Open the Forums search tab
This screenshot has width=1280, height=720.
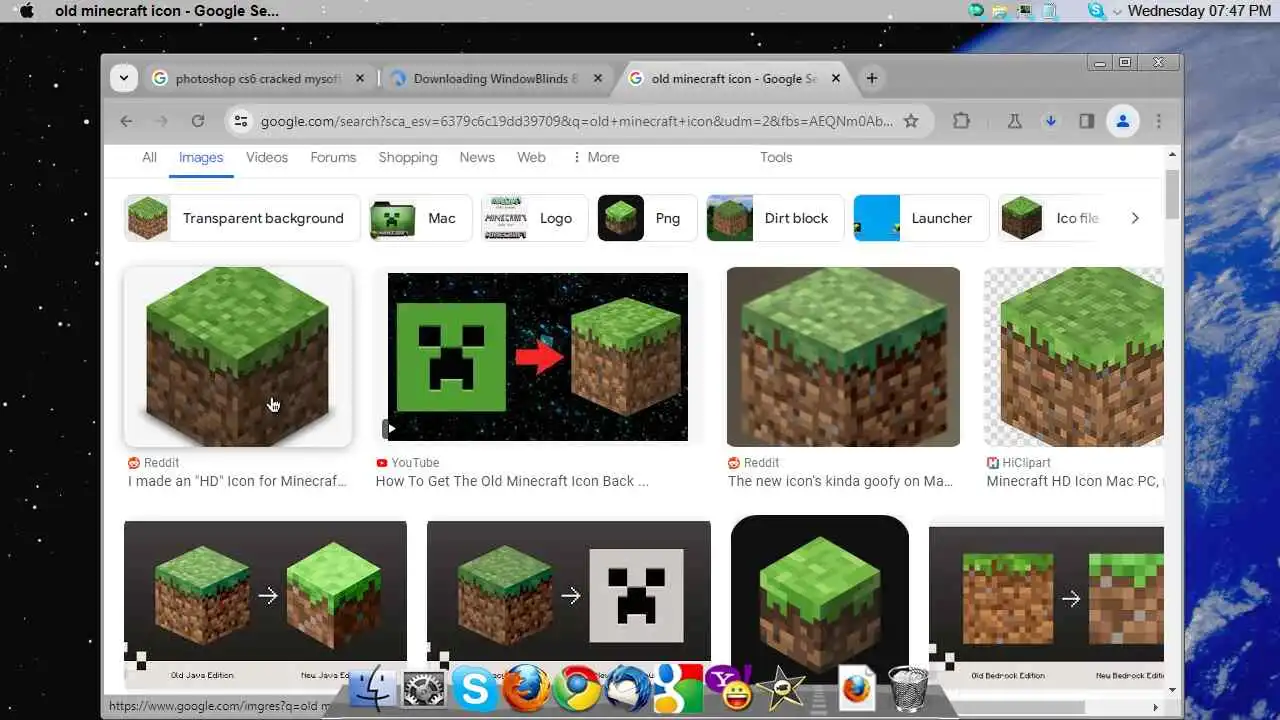pos(333,157)
